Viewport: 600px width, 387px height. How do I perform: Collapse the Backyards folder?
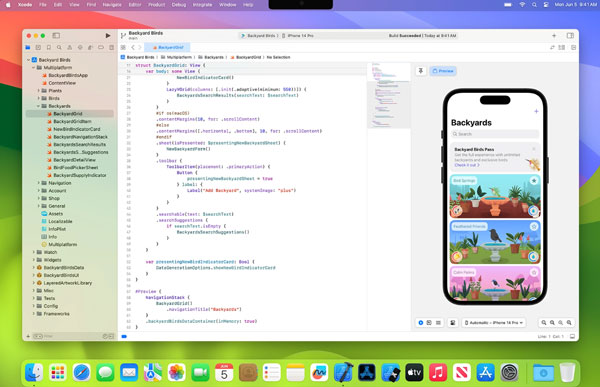[x=39, y=106]
